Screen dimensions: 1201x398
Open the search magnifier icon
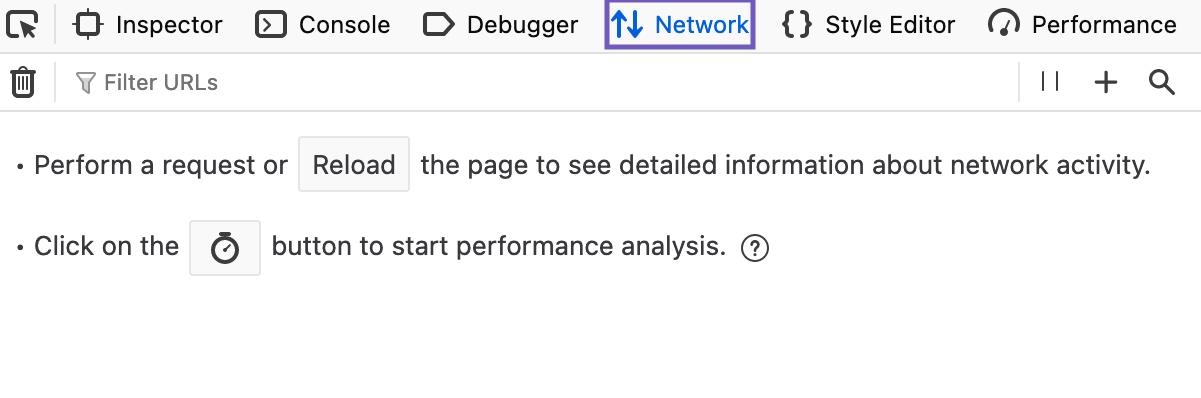(1161, 82)
